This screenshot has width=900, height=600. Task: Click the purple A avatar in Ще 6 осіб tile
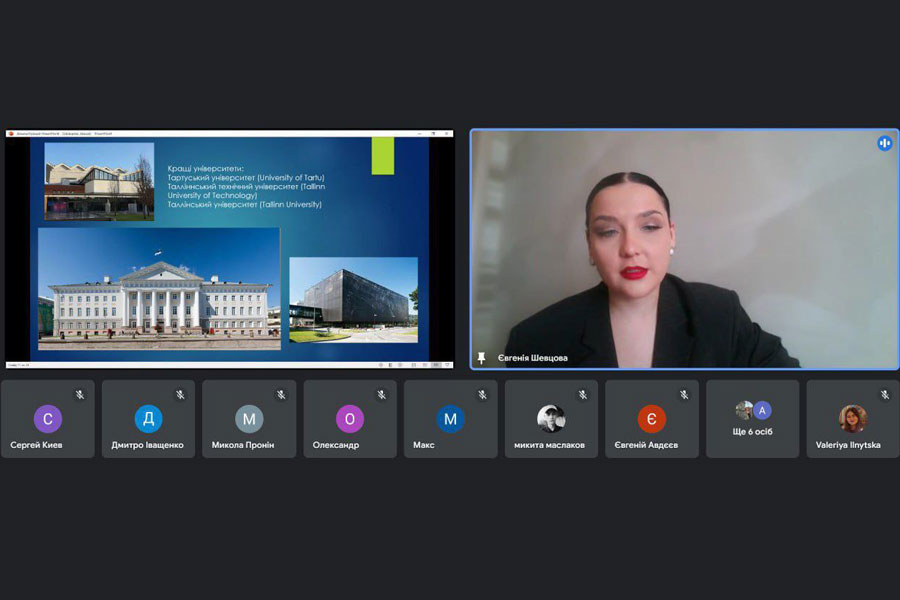[762, 411]
